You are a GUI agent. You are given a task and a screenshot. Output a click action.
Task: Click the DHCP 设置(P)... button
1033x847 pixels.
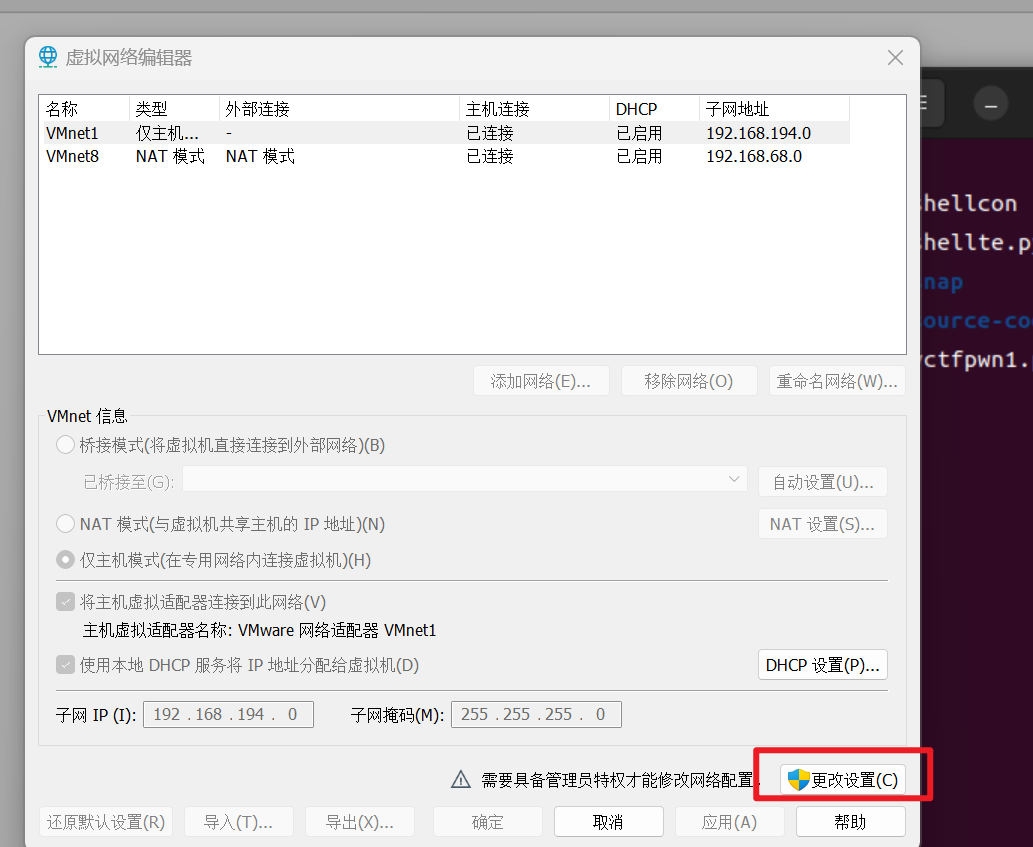tap(822, 665)
